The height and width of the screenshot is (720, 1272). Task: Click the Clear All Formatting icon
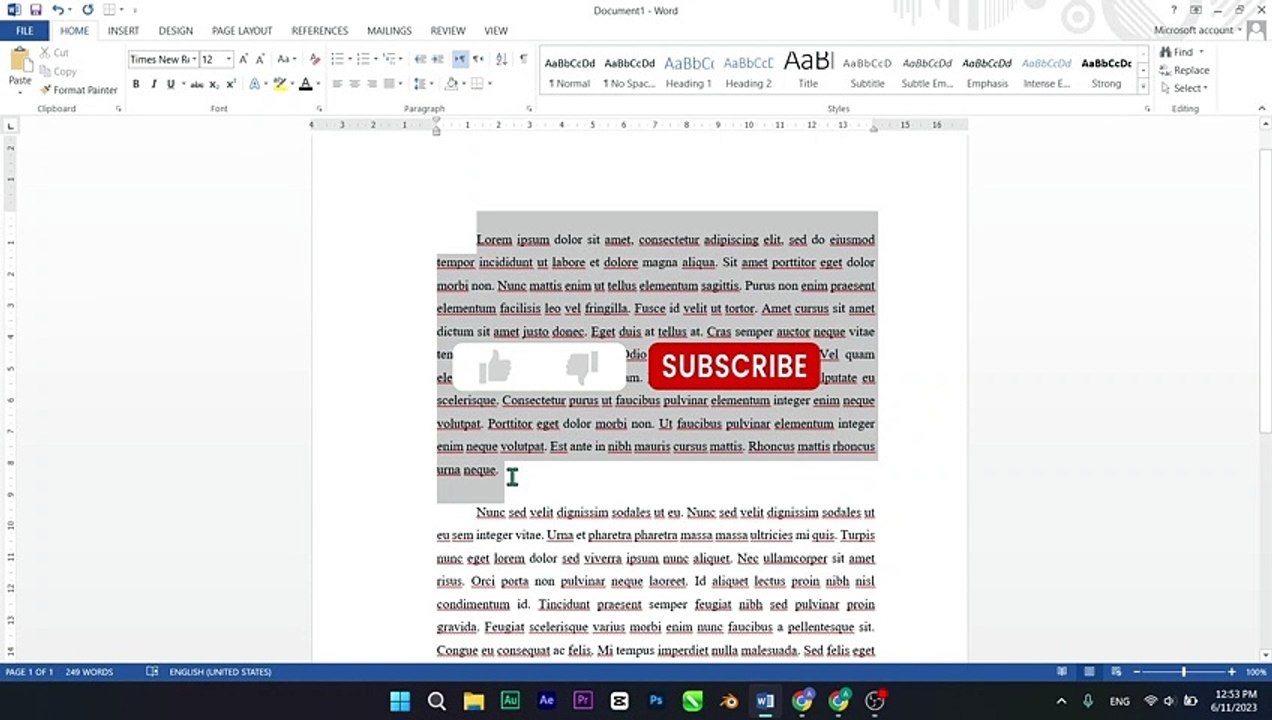pos(315,59)
